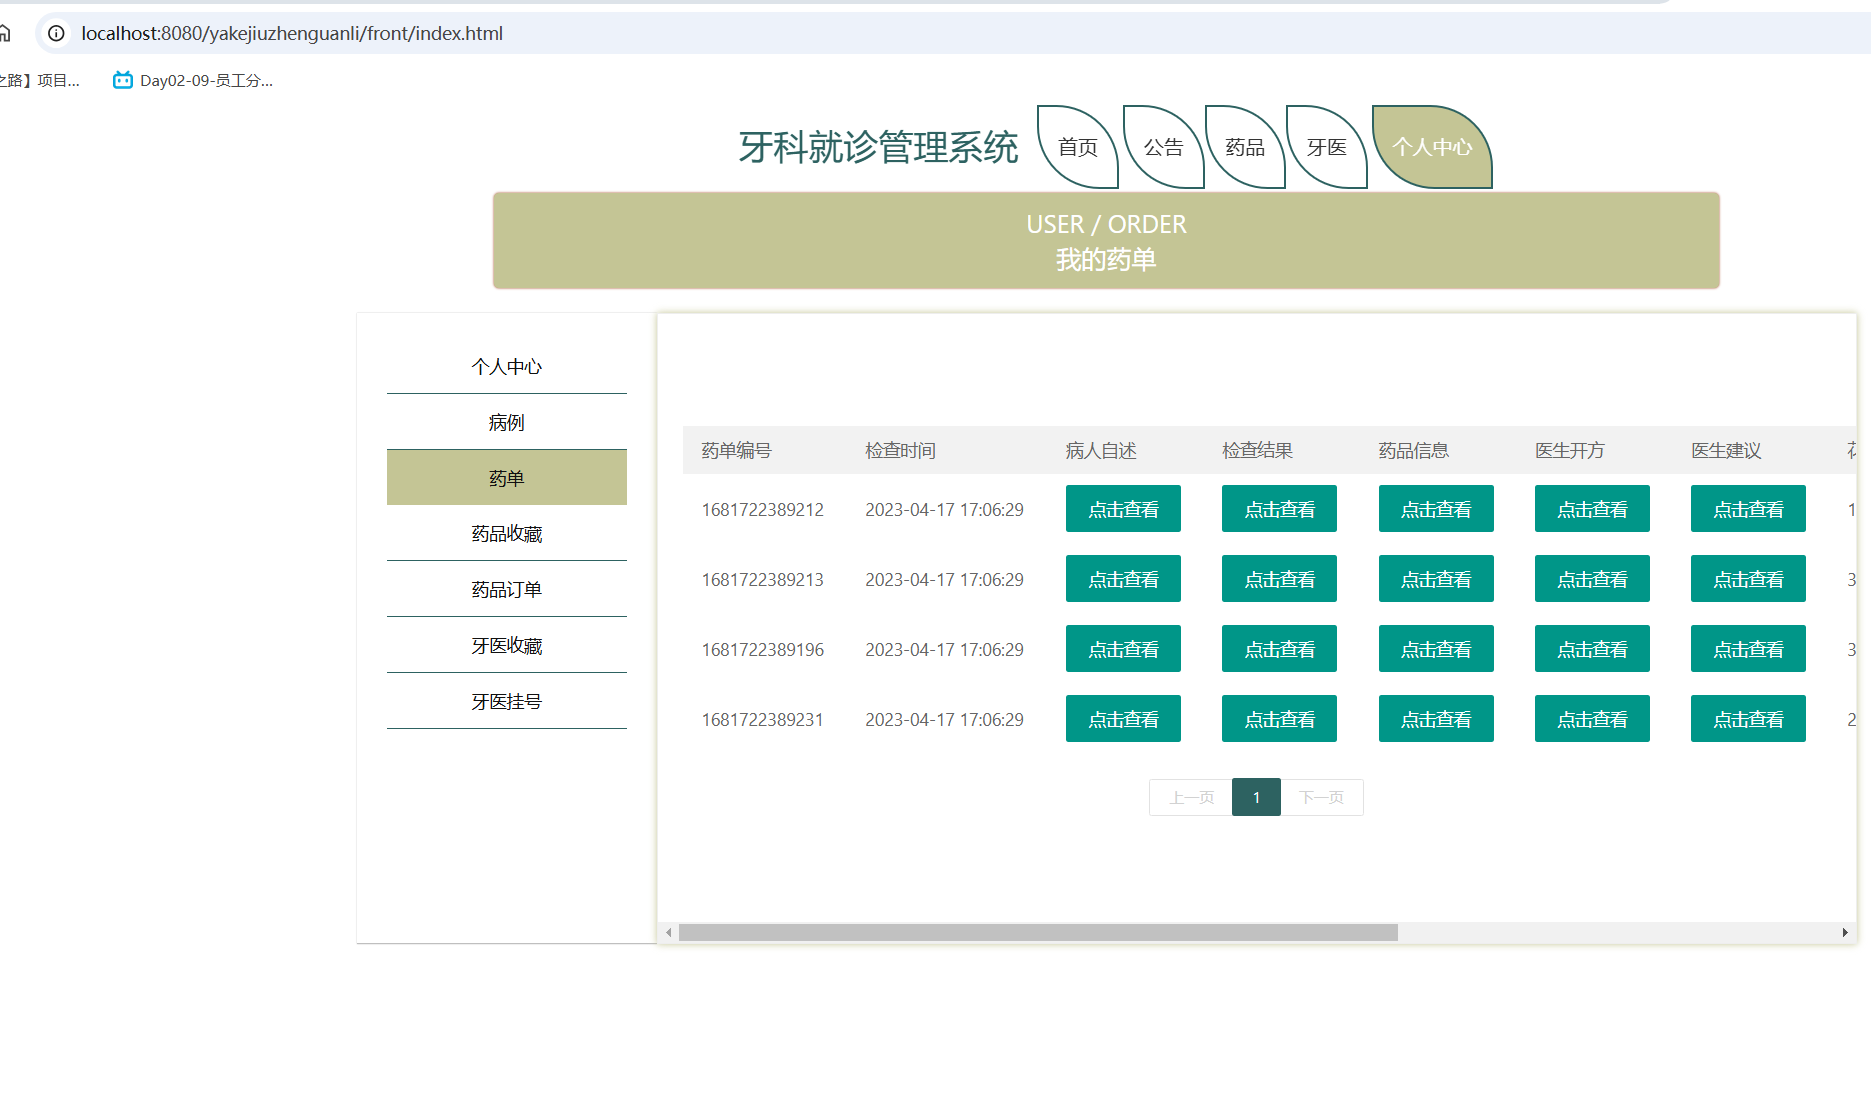View 医生建议 for order 1681722389231
1871x1095 pixels.
pyautogui.click(x=1748, y=719)
